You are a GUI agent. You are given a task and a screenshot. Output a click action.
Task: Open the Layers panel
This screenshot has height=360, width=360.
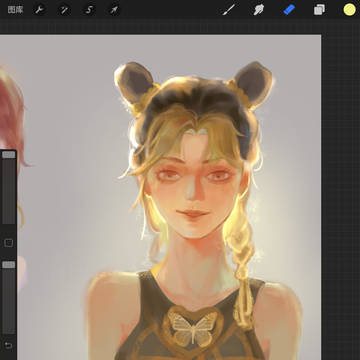point(319,10)
